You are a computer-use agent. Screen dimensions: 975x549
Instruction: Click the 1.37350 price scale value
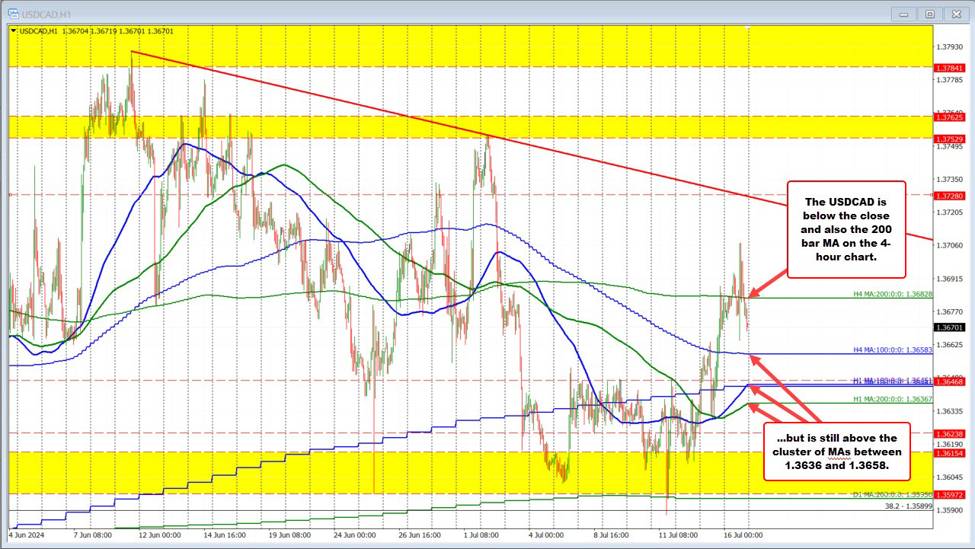point(949,179)
